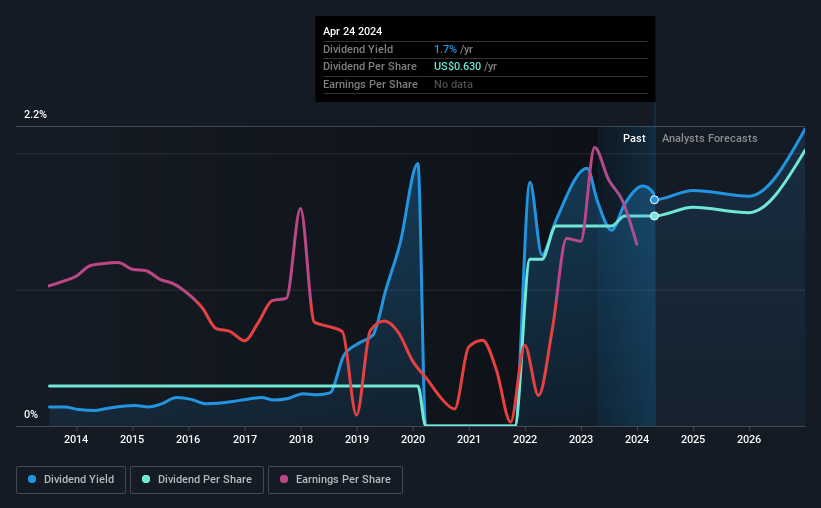The image size is (821, 508).
Task: Click the 2024 x-axis label
Action: 637,439
